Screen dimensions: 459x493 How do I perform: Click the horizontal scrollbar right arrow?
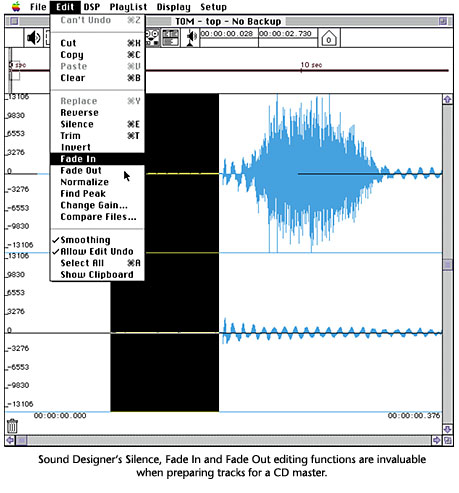436,441
